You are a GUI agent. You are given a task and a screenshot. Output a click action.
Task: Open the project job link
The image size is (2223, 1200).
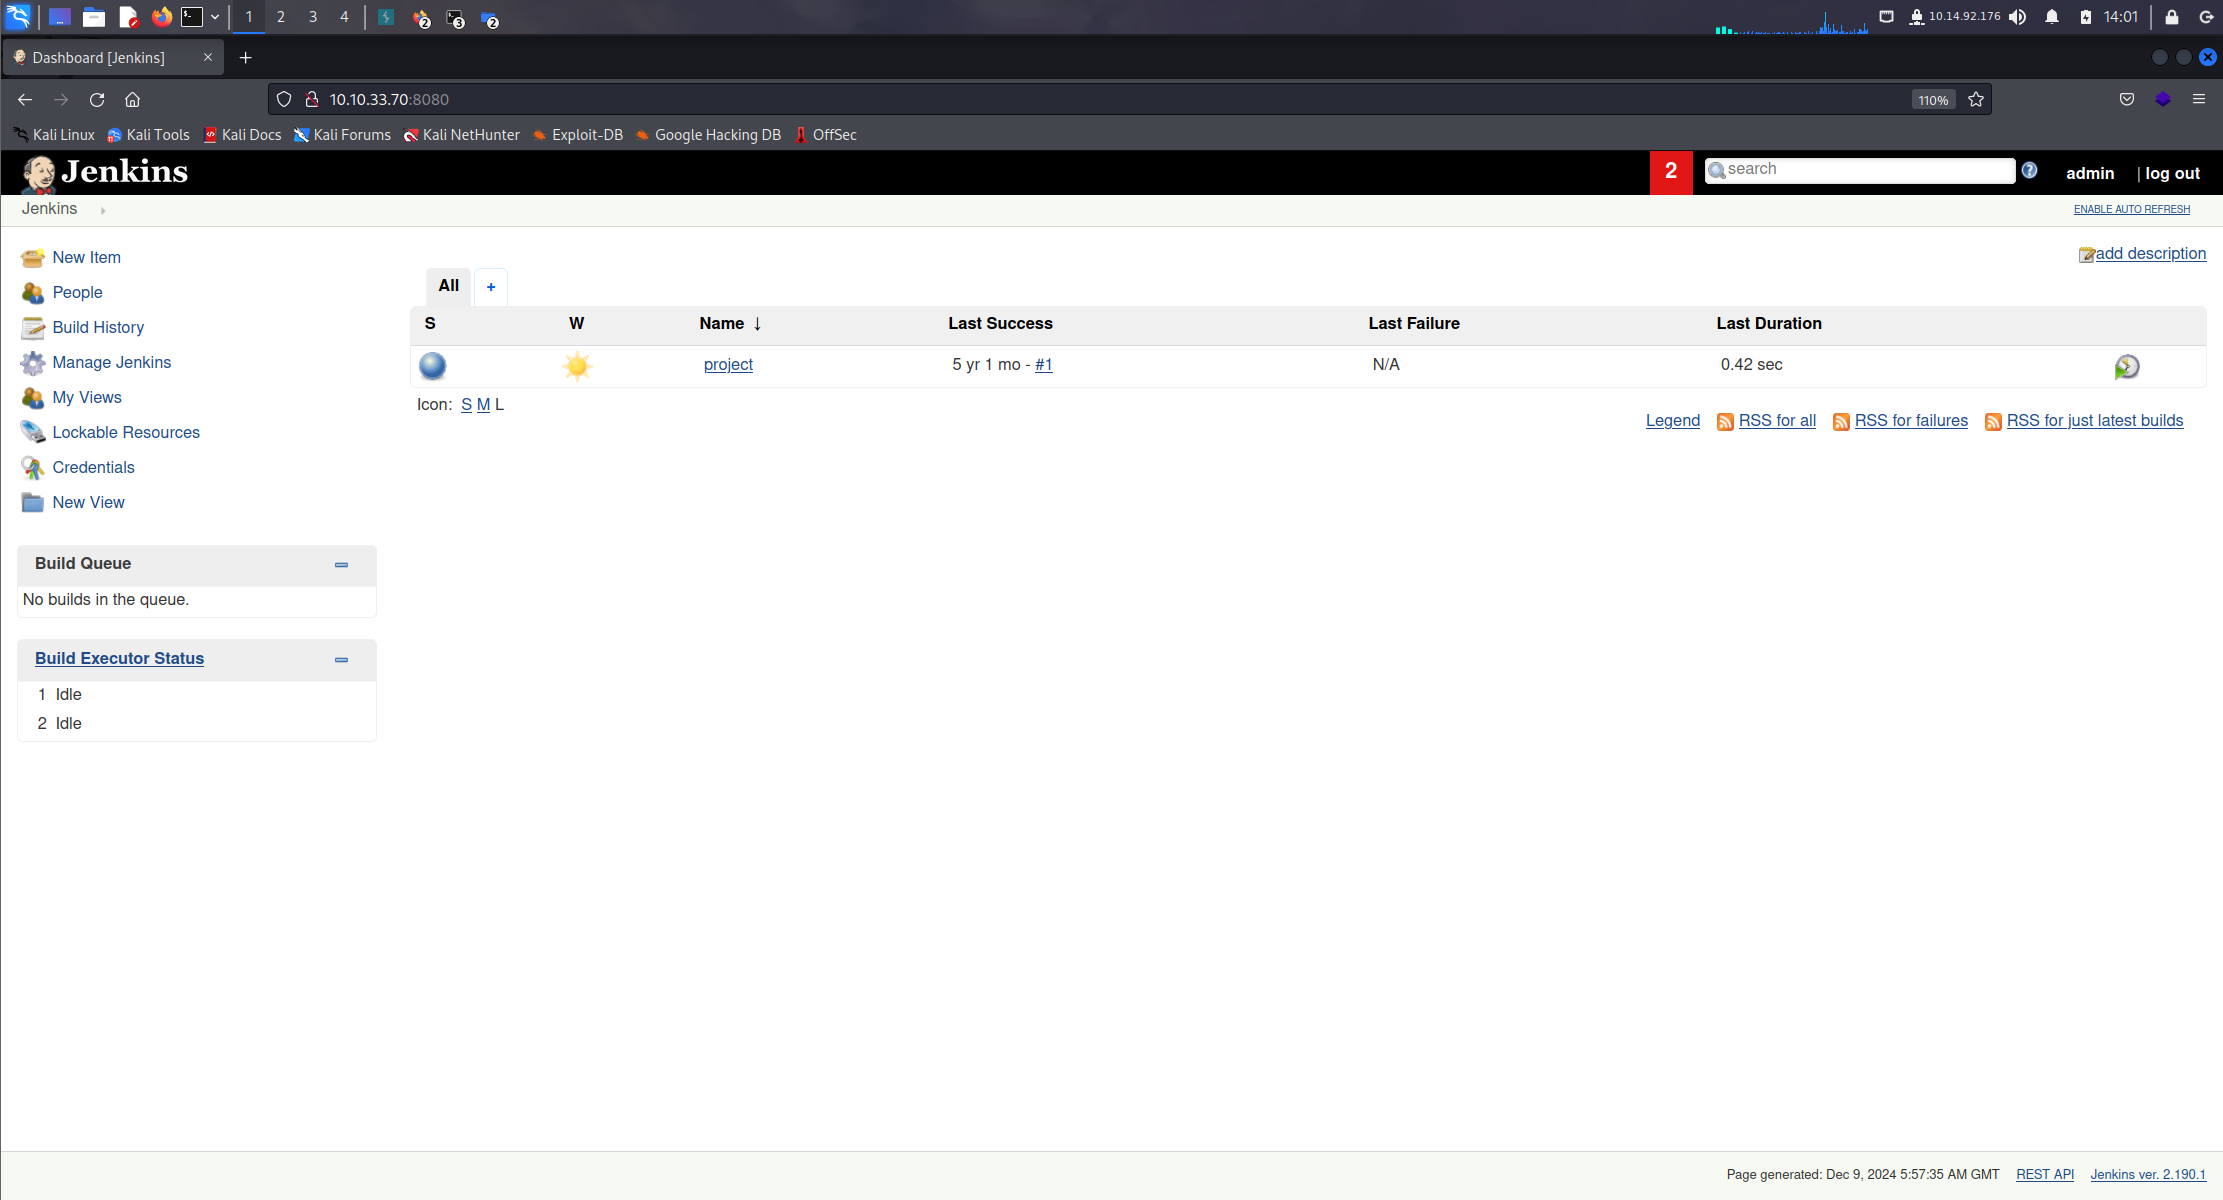click(x=728, y=365)
